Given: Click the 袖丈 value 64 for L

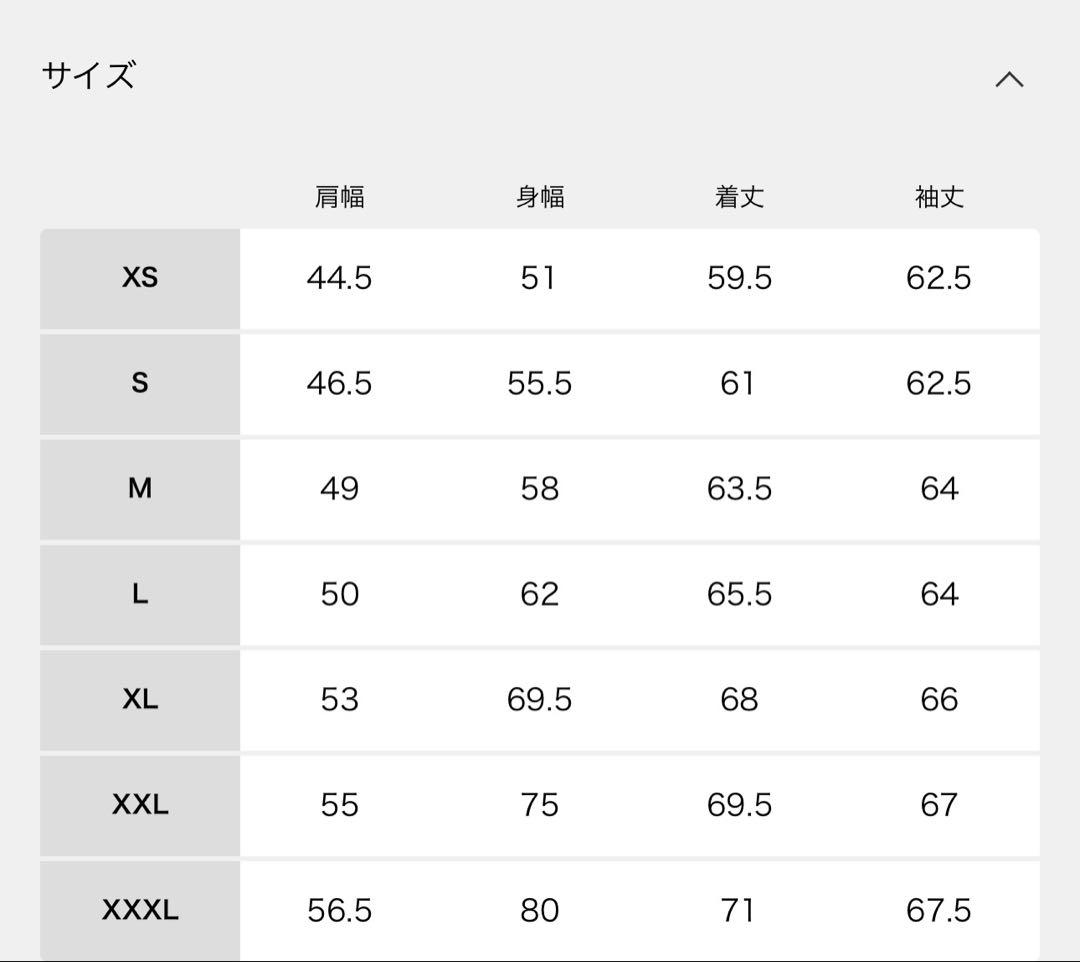Looking at the screenshot, I should tap(939, 594).
